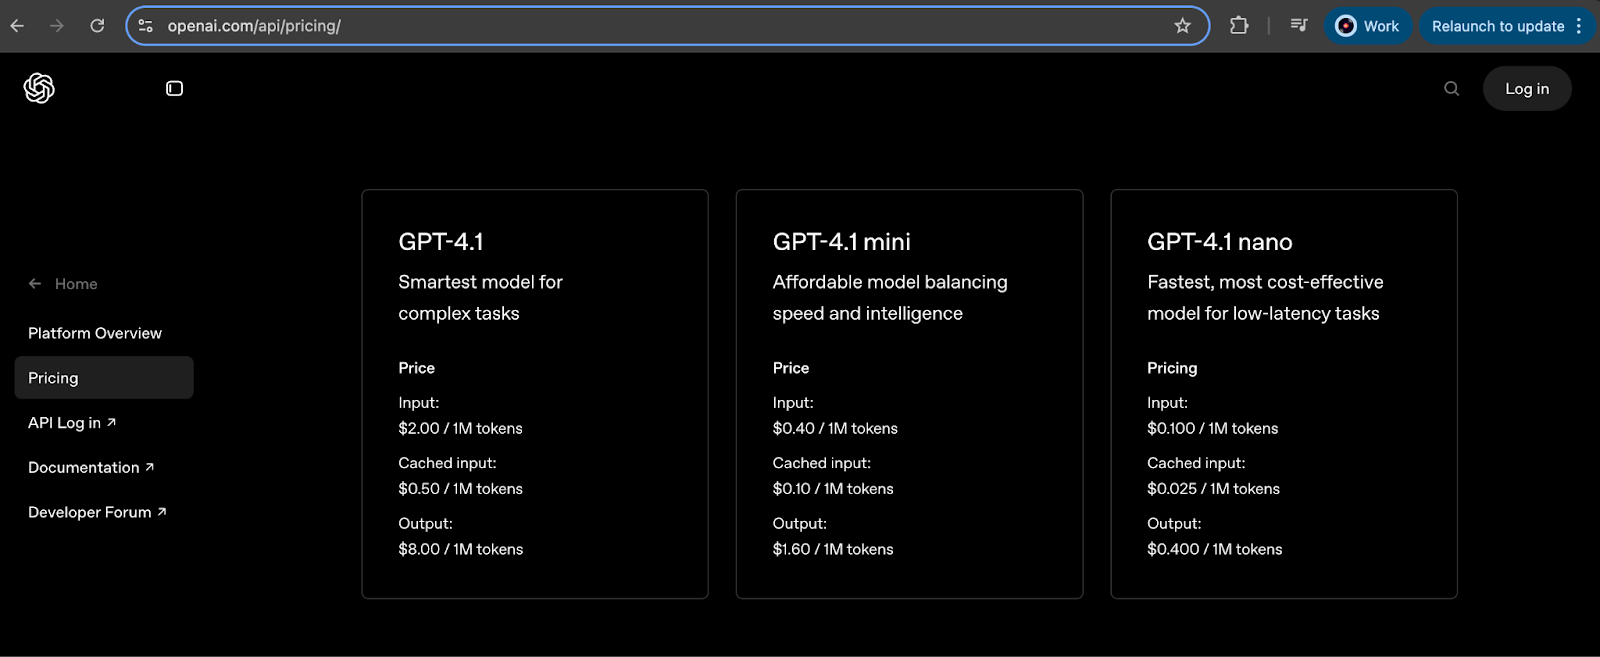
Task: Click the $2.00 / 1M tokens input price
Action: [x=460, y=428]
